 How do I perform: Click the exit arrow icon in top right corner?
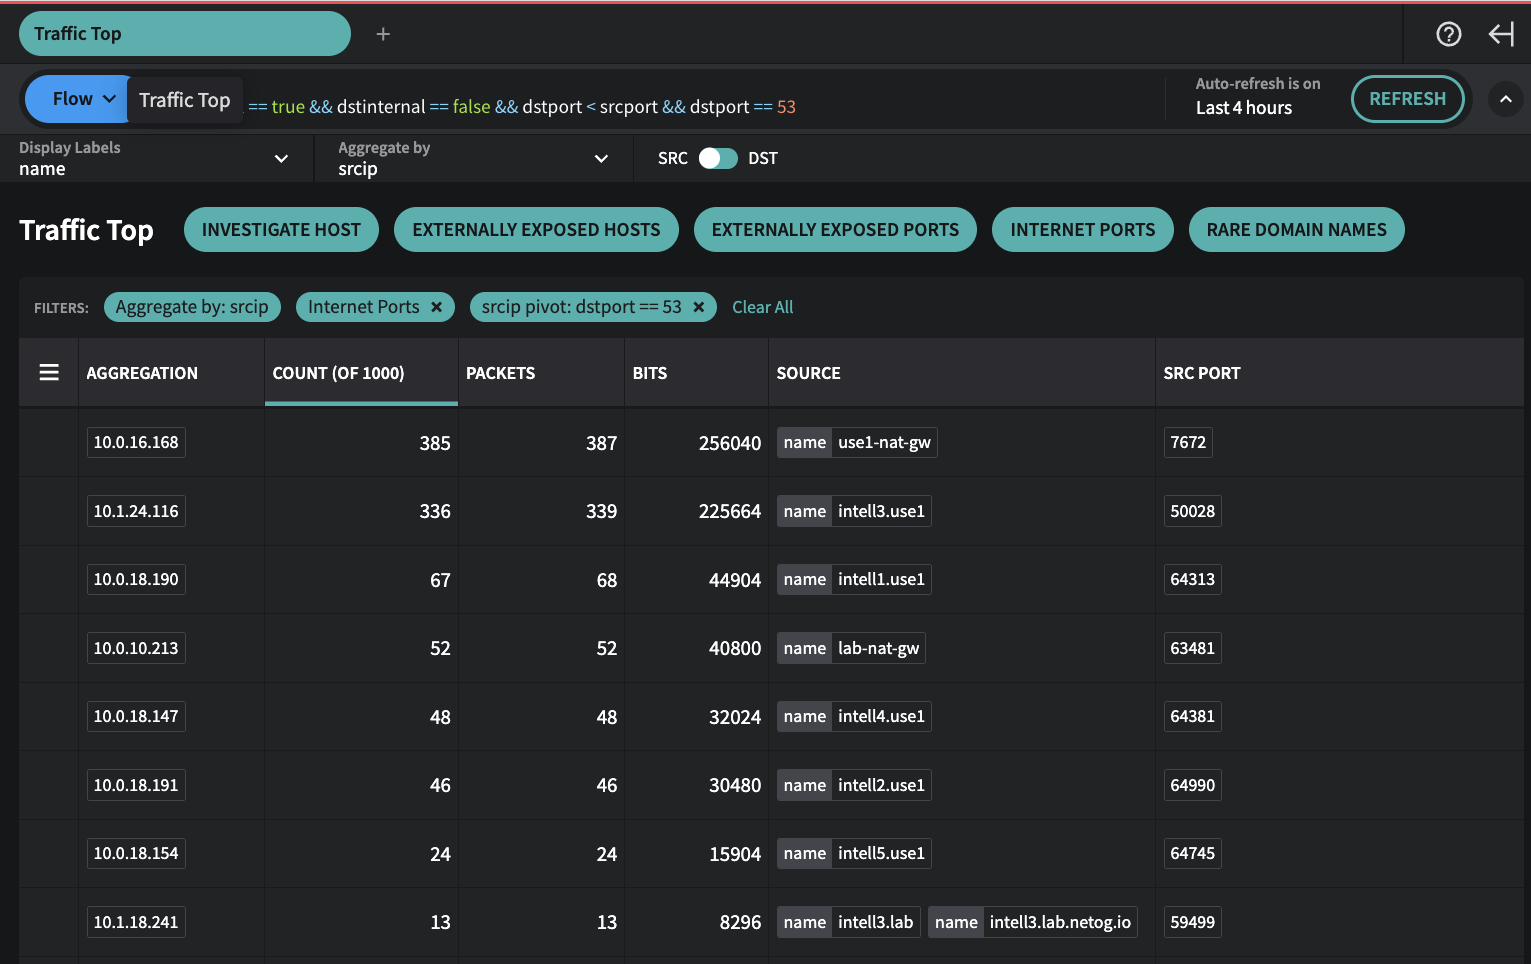1501,33
